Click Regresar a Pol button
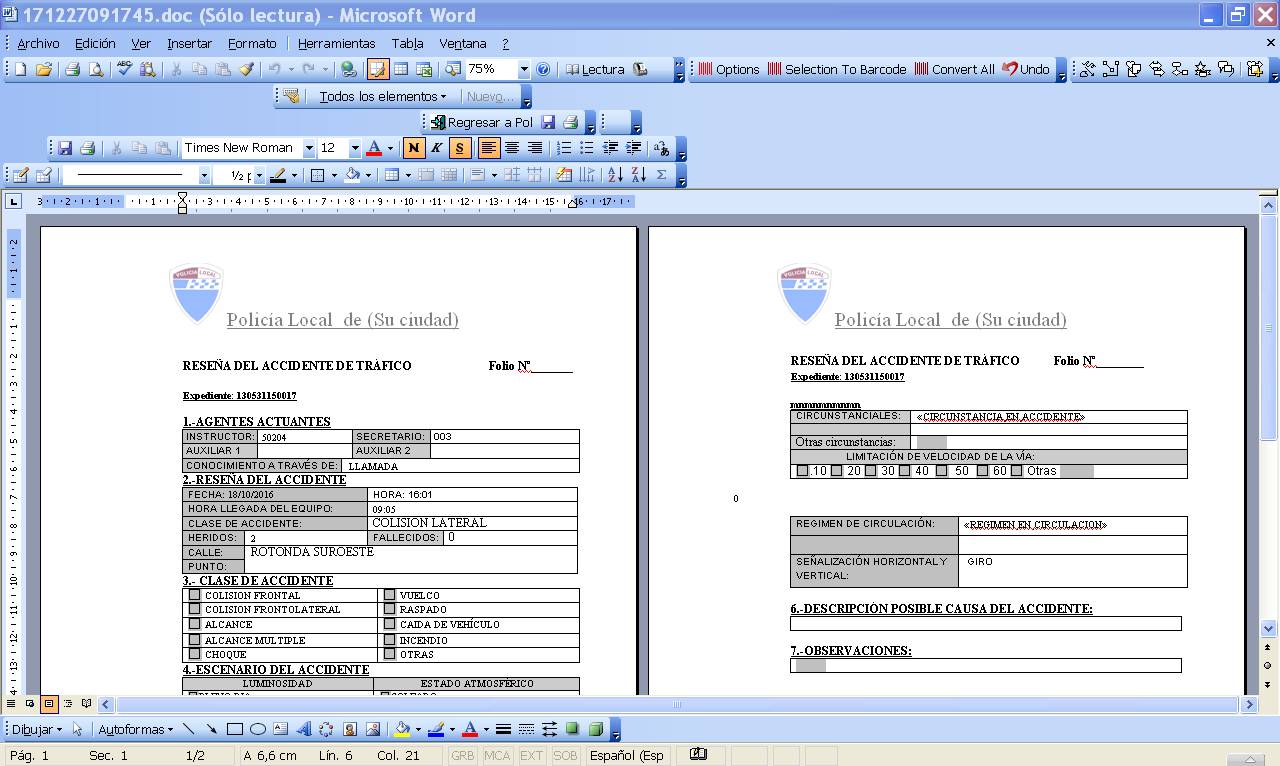Viewport: 1280px width, 766px height. pyautogui.click(x=482, y=122)
